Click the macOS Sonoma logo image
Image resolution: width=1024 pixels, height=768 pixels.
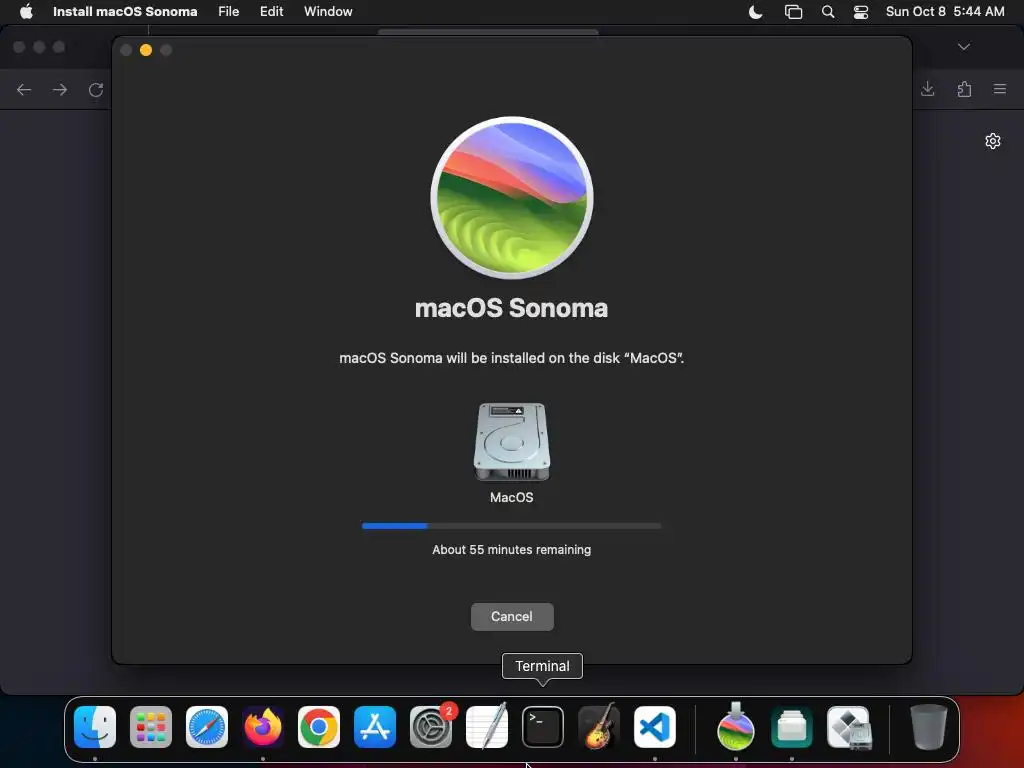[x=512, y=198]
